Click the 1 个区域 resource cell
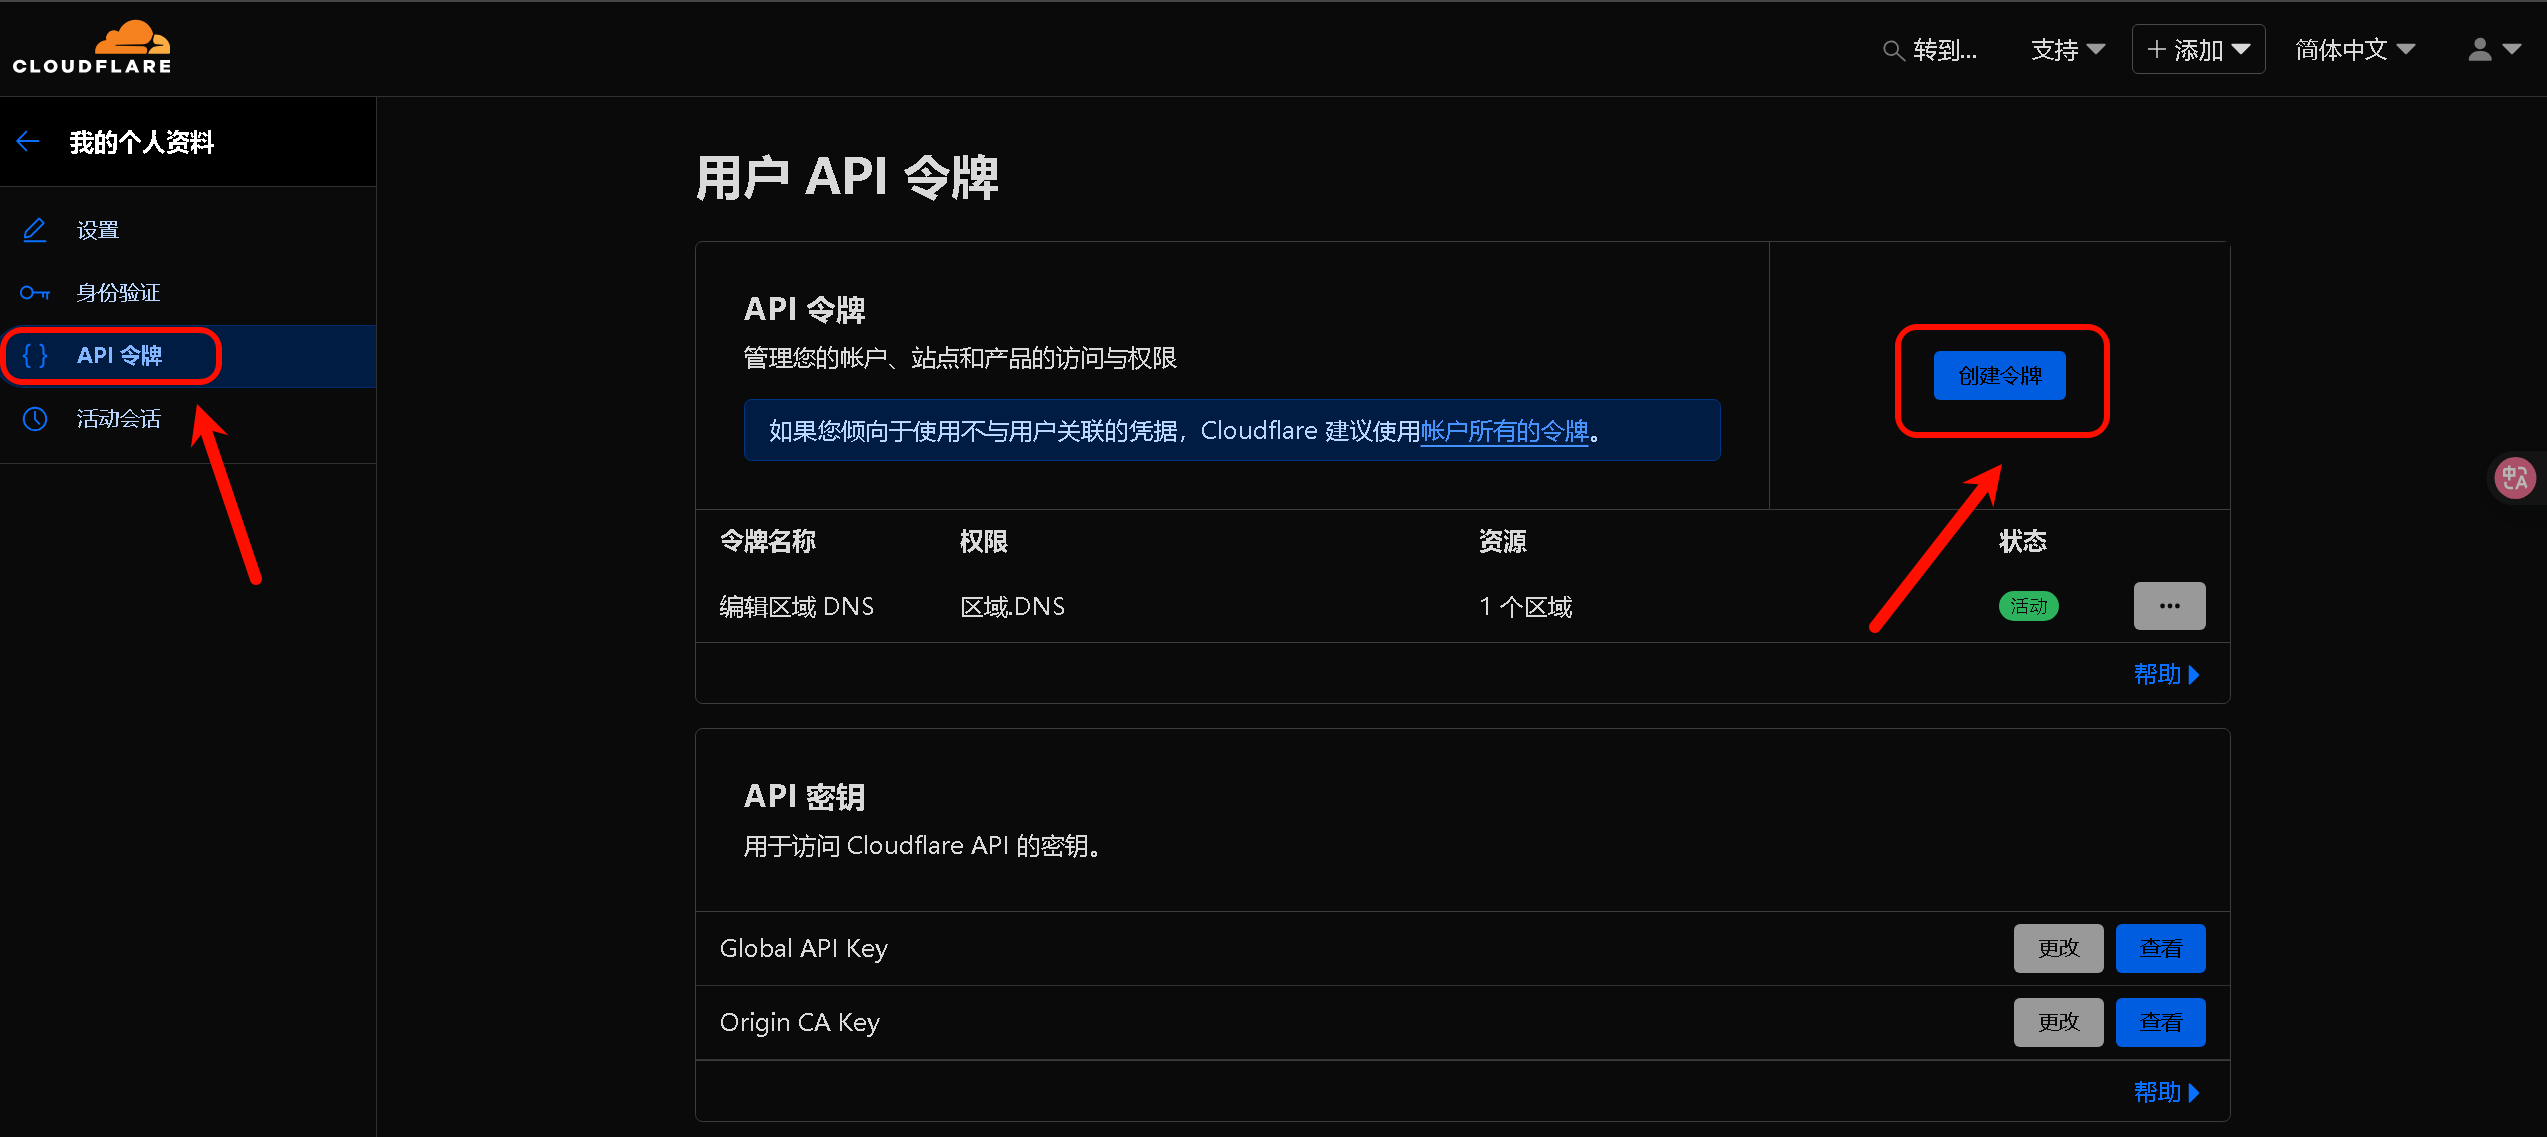This screenshot has height=1137, width=2547. point(1526,607)
